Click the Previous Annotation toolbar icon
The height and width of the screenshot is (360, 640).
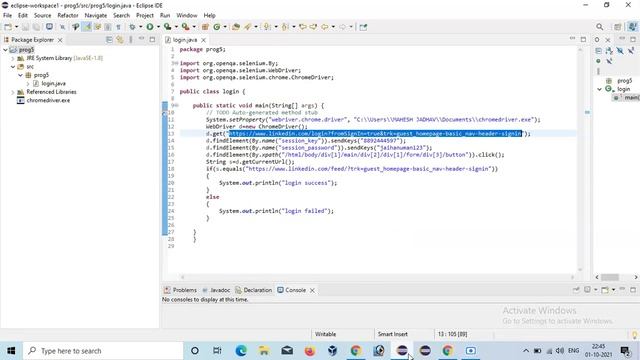tap(285, 27)
